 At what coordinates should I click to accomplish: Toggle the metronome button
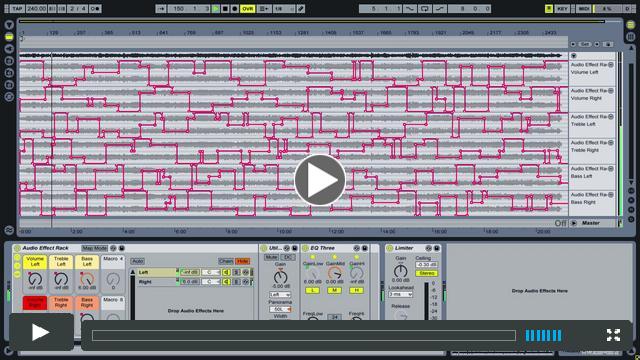click(x=95, y=9)
